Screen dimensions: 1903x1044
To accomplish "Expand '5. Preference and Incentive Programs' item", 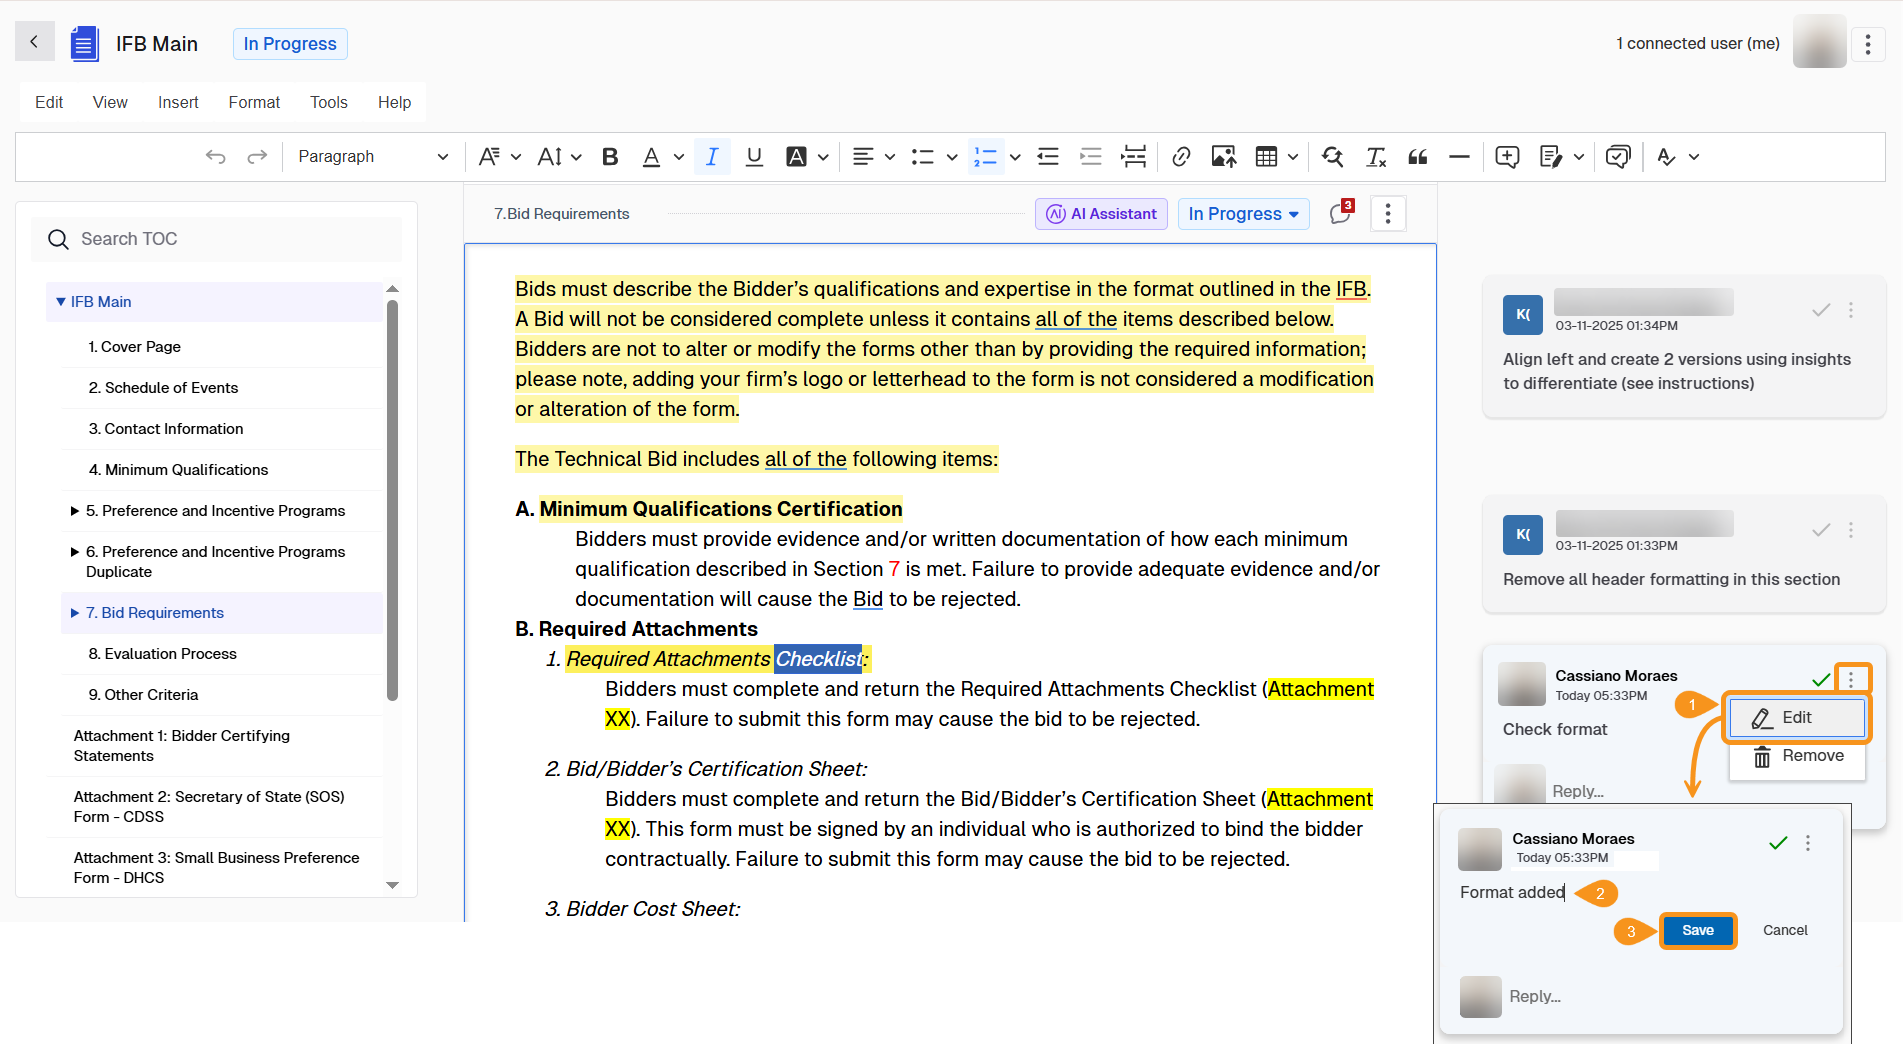I will point(75,511).
